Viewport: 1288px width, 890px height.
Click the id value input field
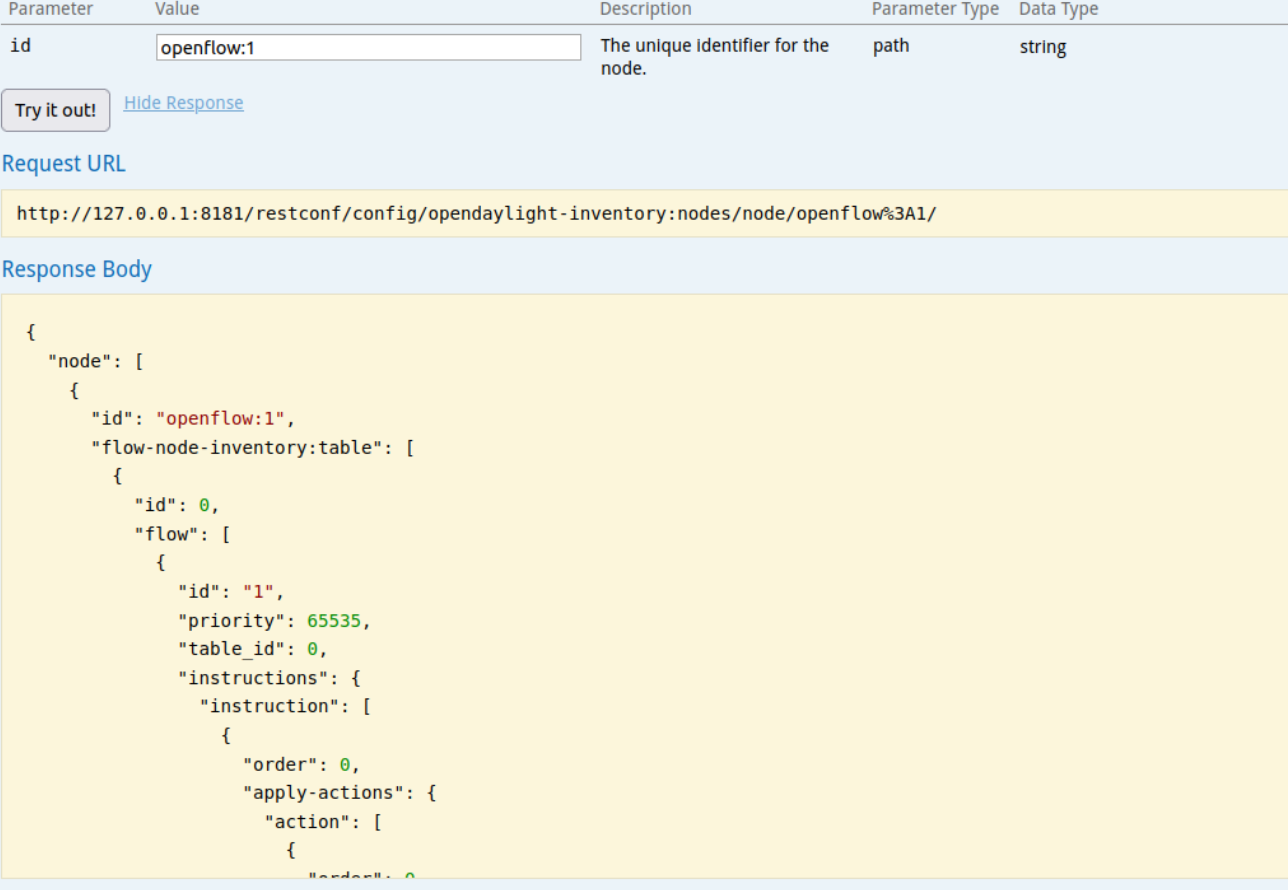[368, 48]
